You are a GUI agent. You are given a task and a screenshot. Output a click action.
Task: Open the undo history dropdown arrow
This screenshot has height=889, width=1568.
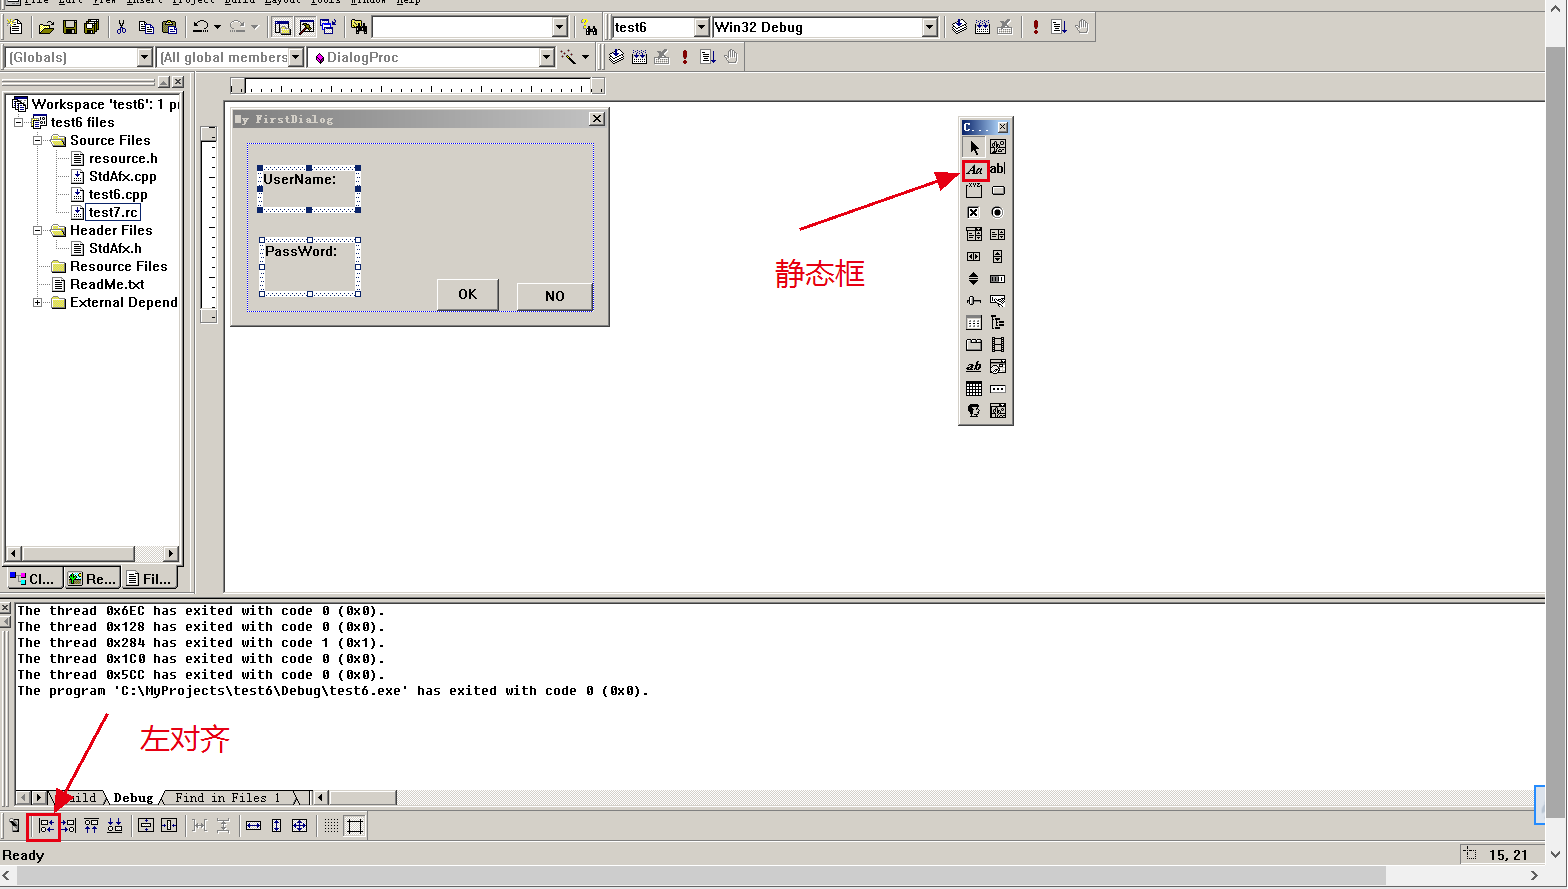pos(217,27)
